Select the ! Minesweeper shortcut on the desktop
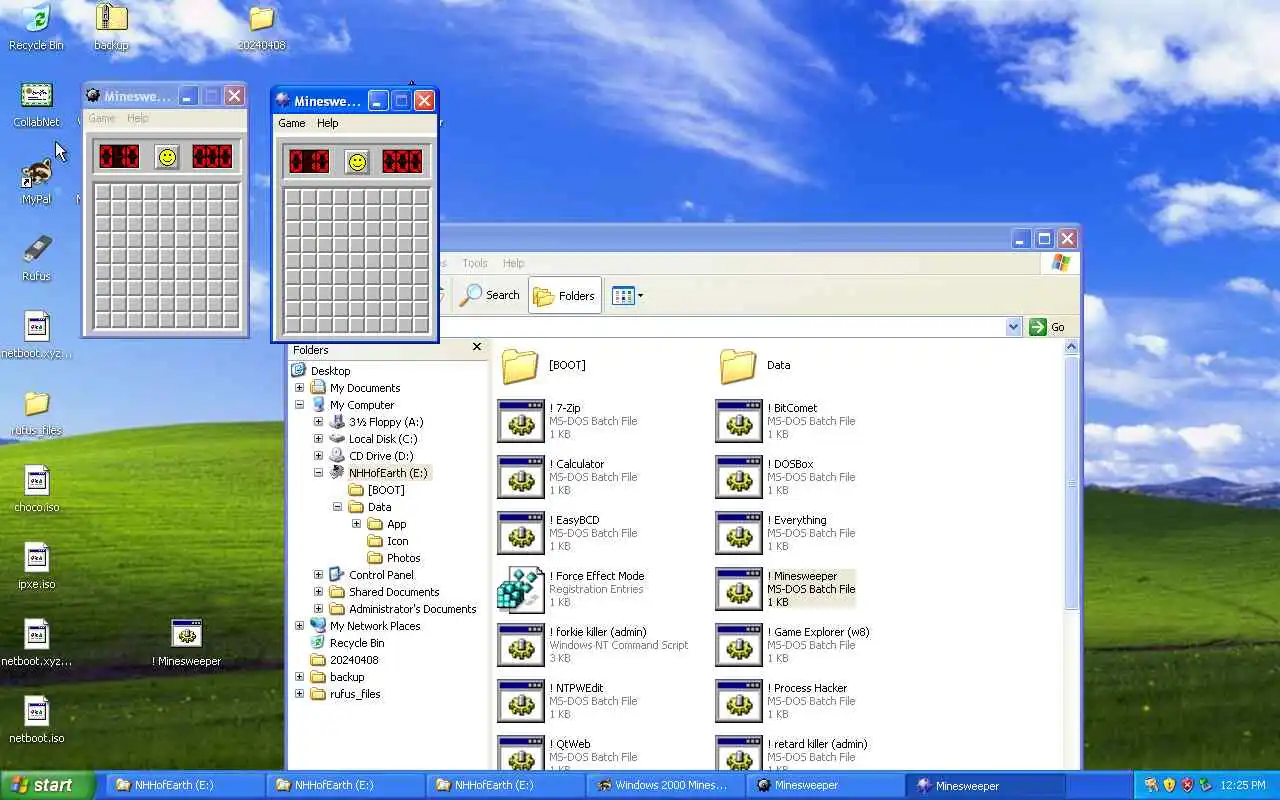 coord(187,643)
